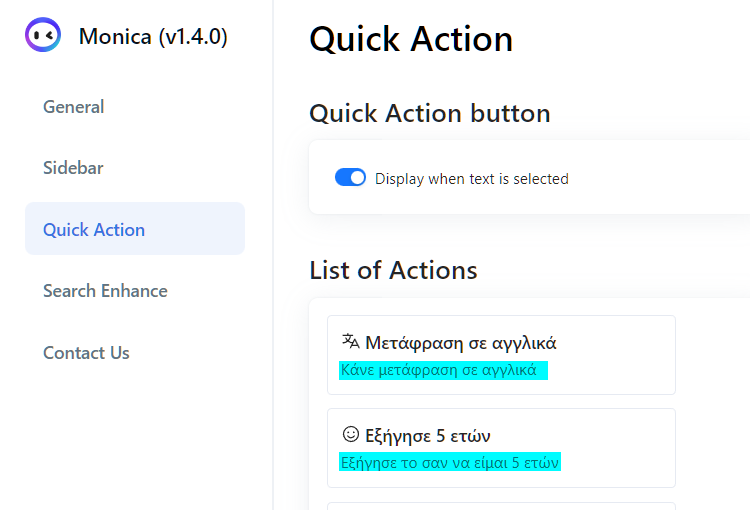Click the highlighted prompt Κάνε μετάφραση σε αγγλικά
Viewport: 750px width, 510px height.
click(443, 370)
